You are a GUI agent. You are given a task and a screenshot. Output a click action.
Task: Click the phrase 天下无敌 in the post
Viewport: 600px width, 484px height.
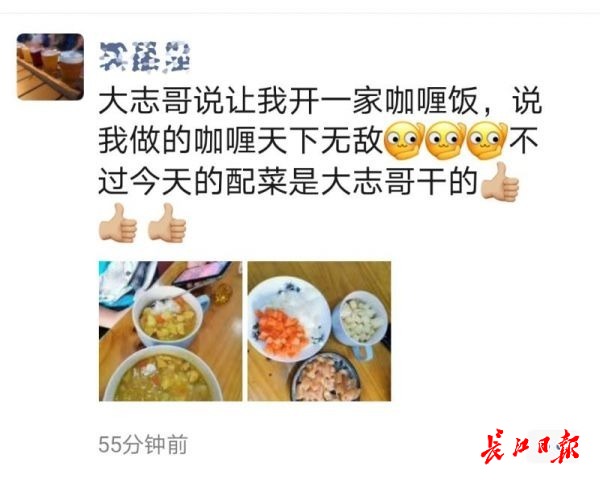click(320, 141)
